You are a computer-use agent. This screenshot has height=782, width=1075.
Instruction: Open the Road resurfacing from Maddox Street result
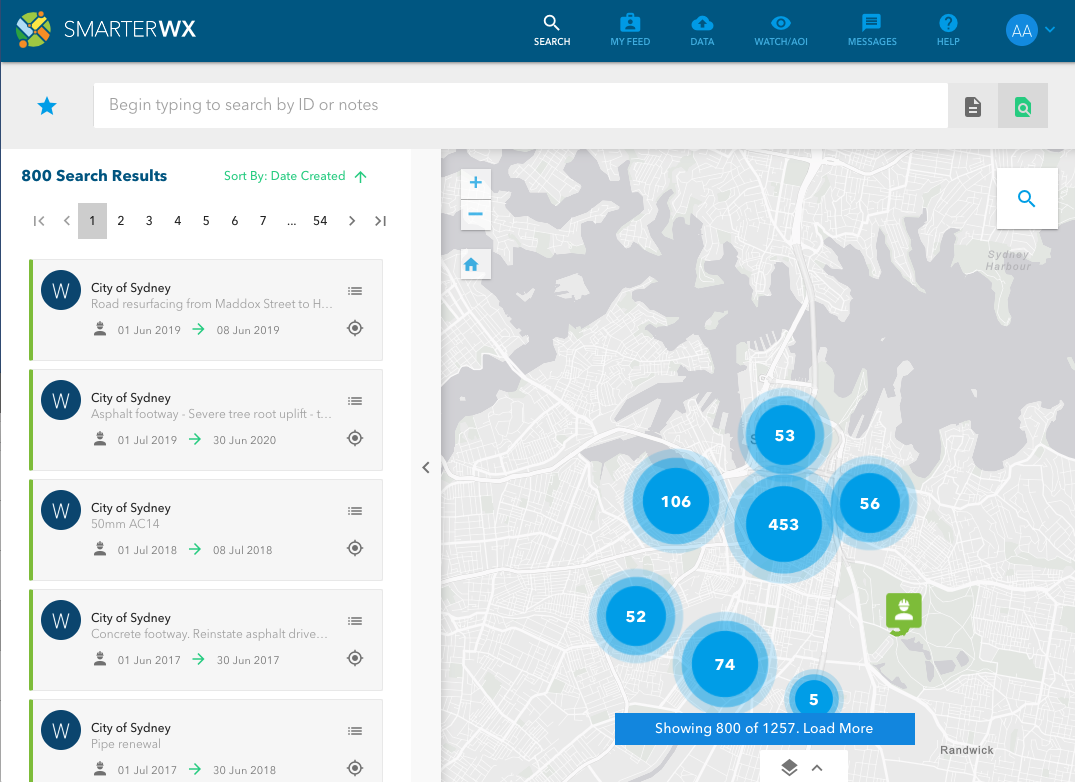coord(206,310)
